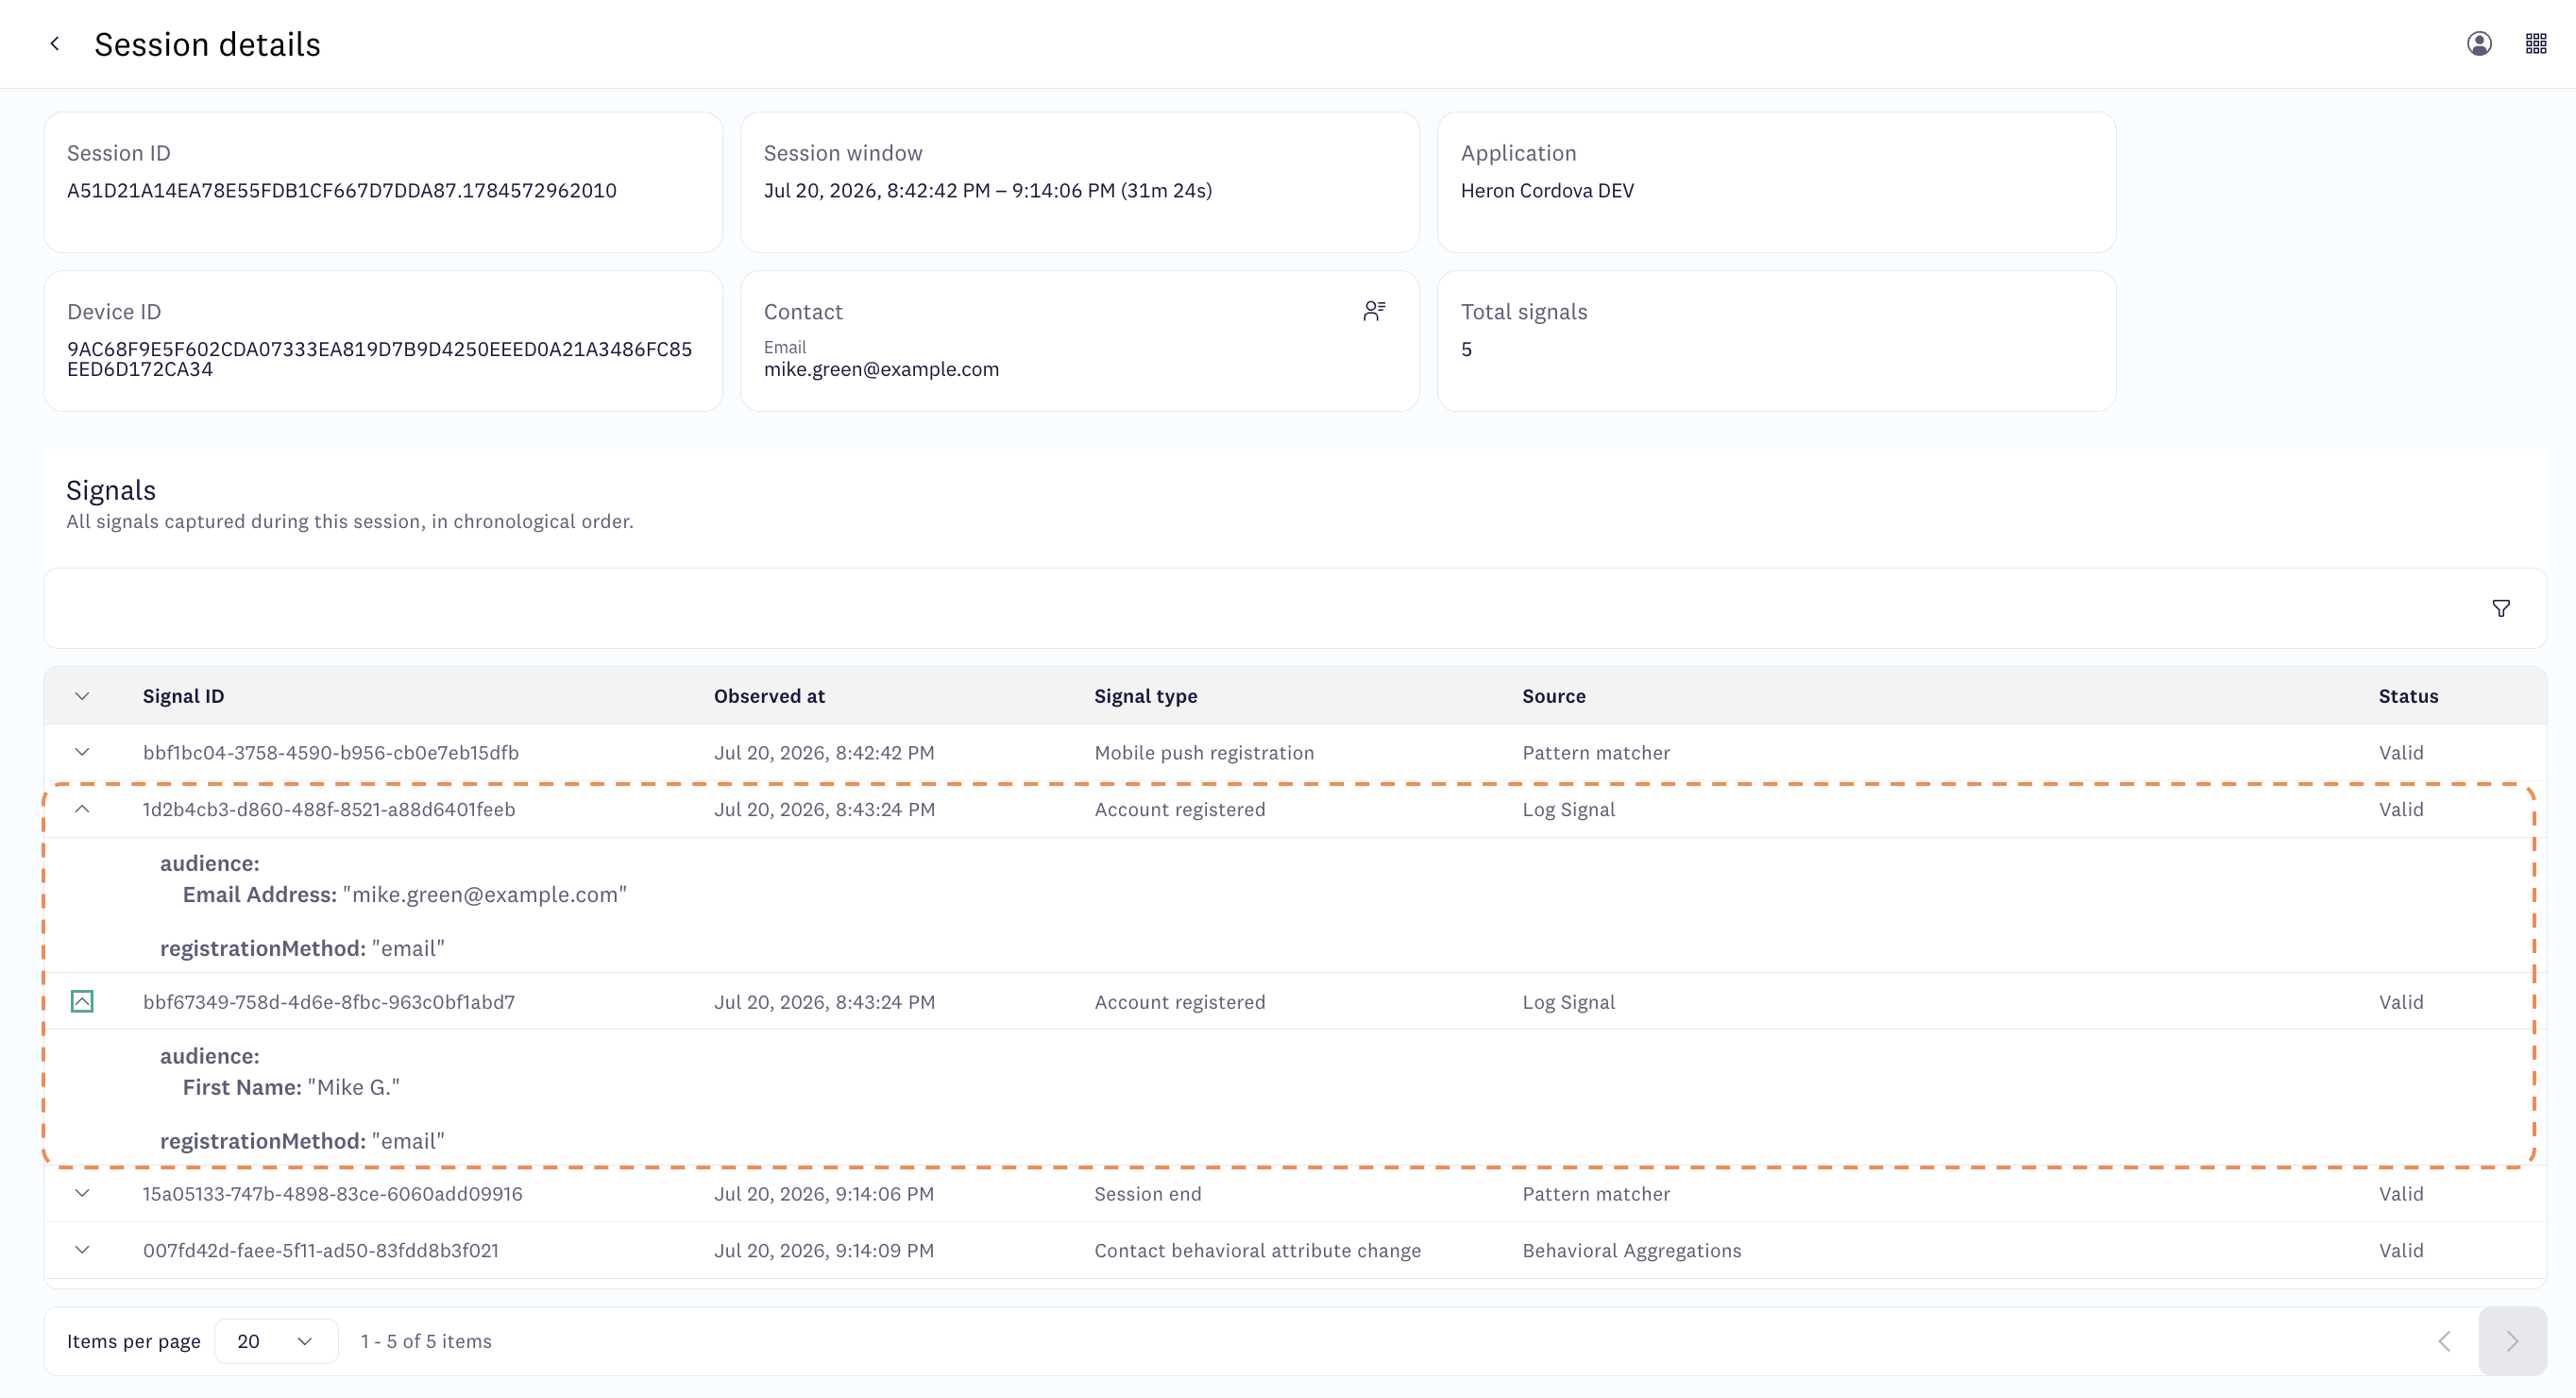
Task: Collapse the bbf67349 signal row details
Action: 82,1001
